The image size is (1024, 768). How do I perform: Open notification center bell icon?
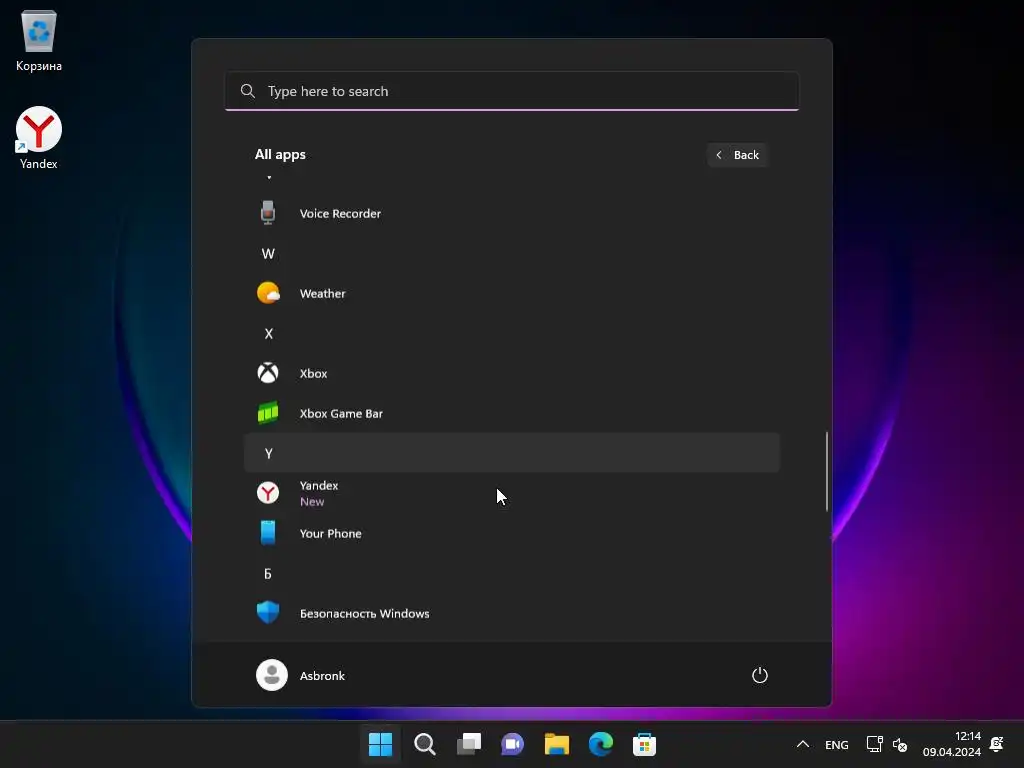pos(997,744)
